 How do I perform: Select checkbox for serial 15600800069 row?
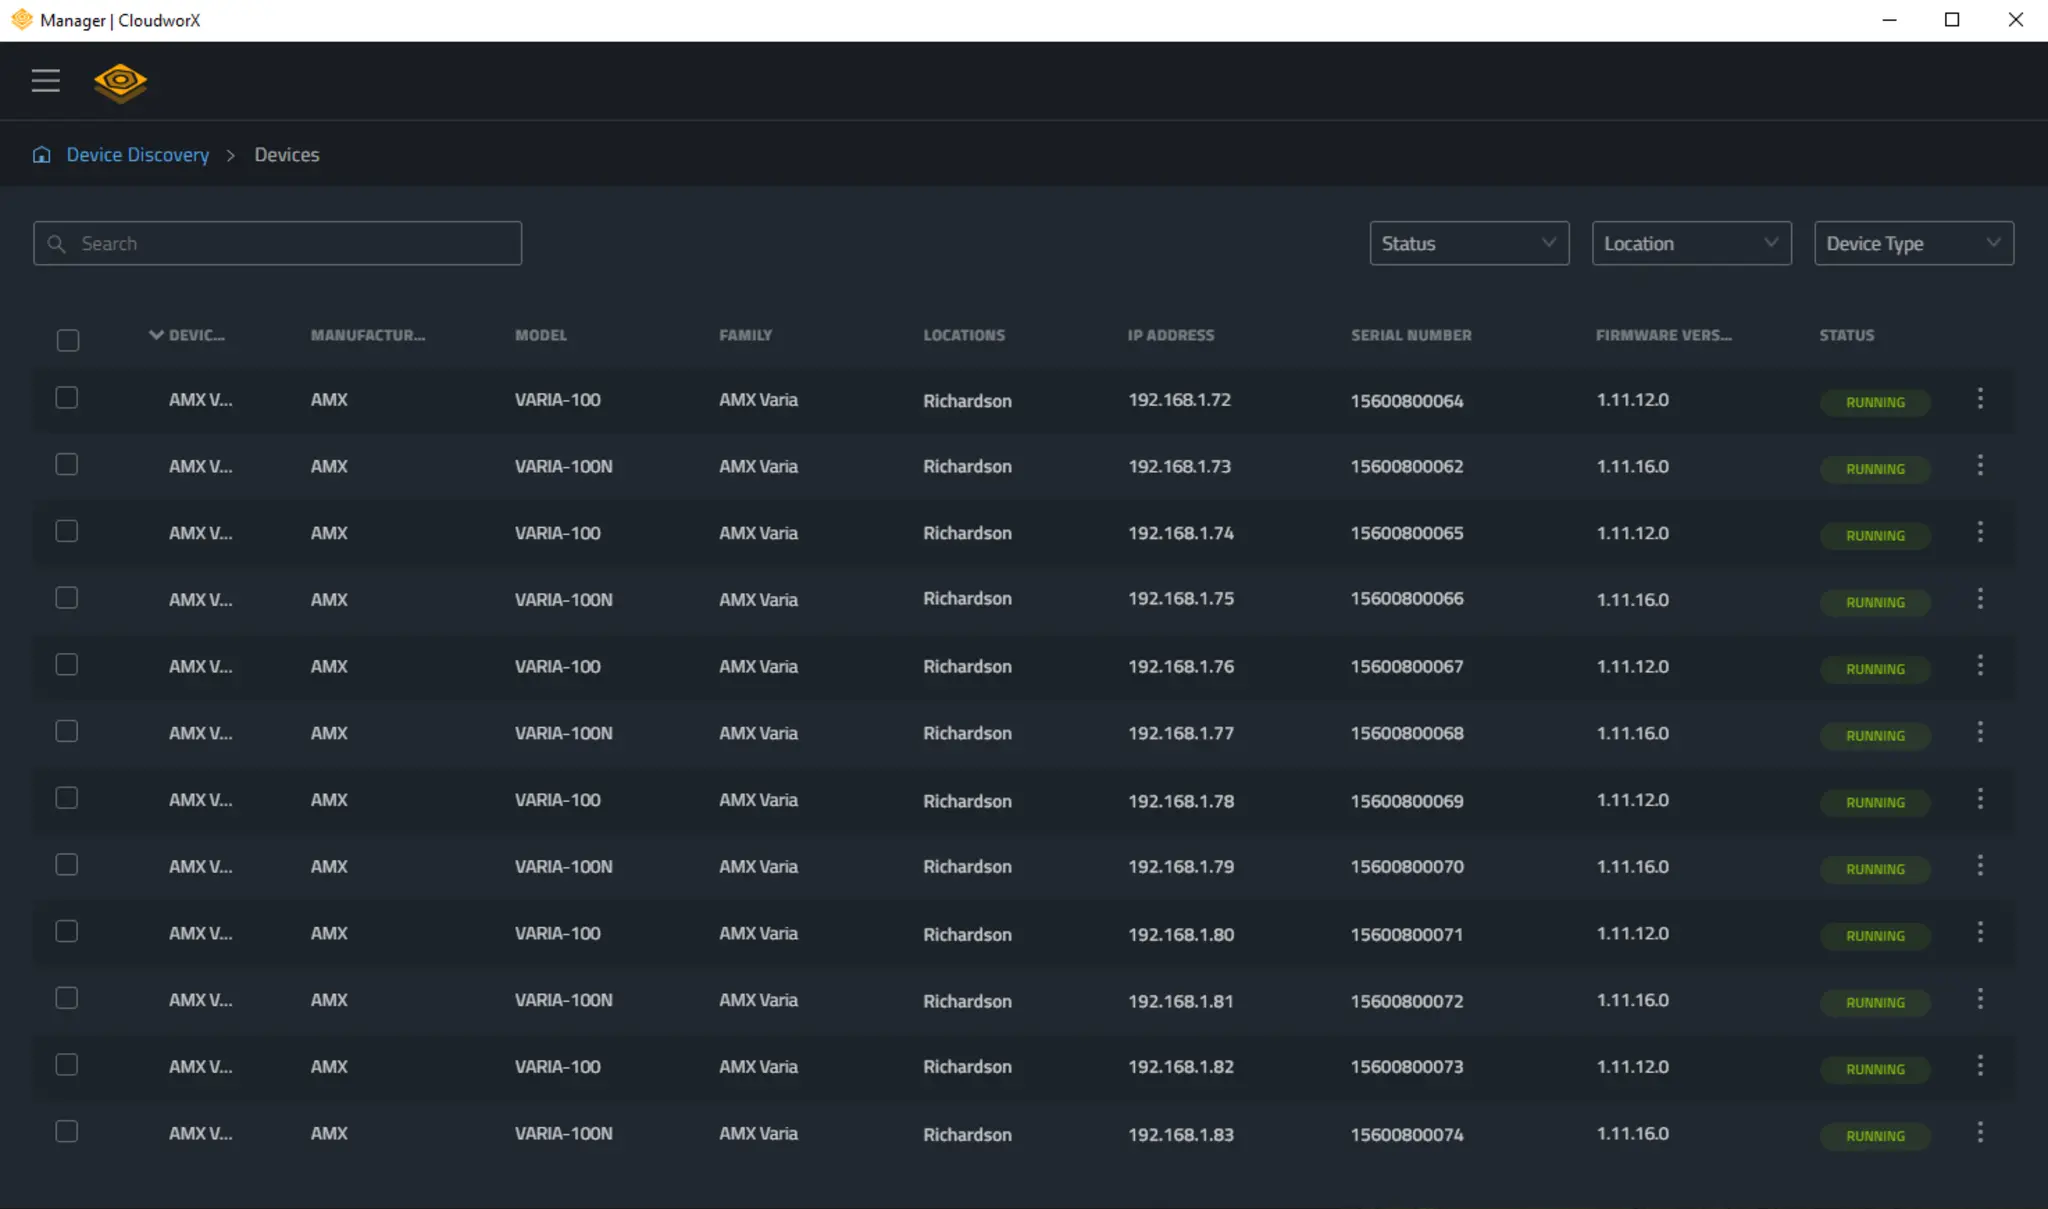point(67,798)
